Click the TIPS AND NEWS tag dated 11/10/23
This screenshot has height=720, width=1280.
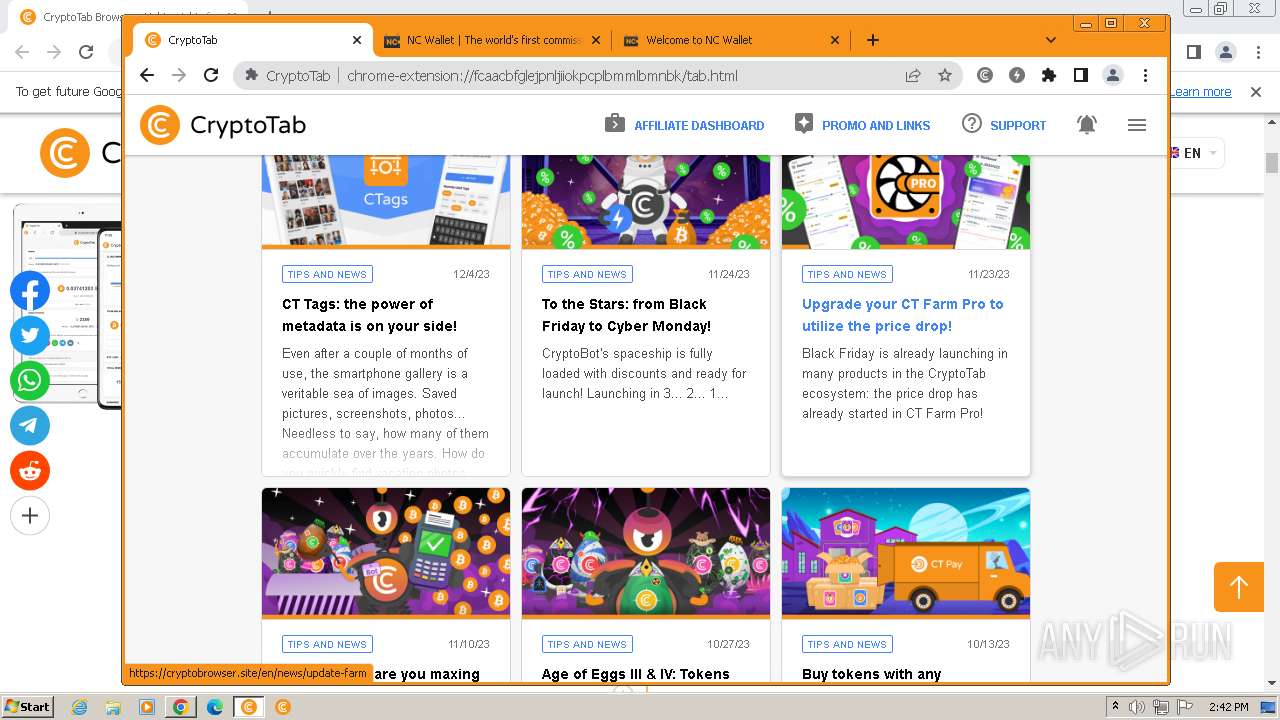[327, 644]
